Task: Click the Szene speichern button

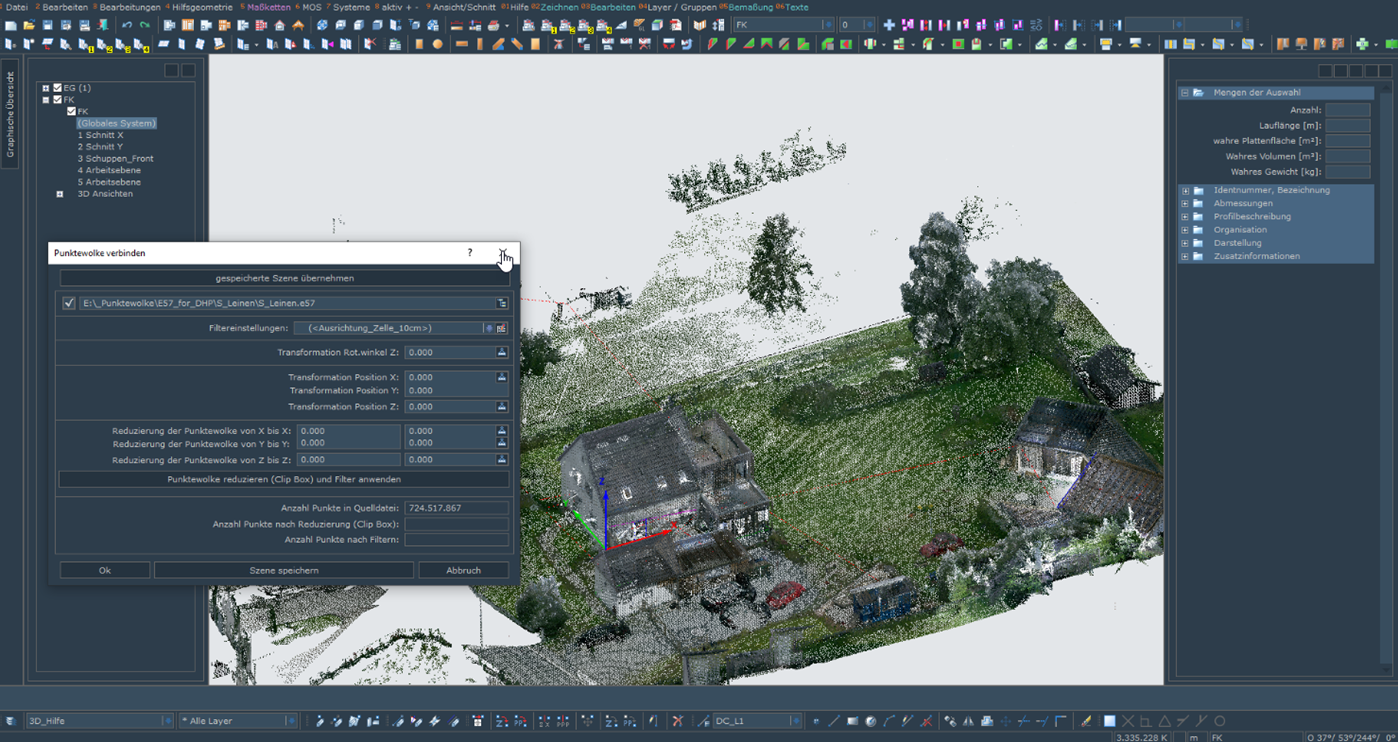Action: 284,570
